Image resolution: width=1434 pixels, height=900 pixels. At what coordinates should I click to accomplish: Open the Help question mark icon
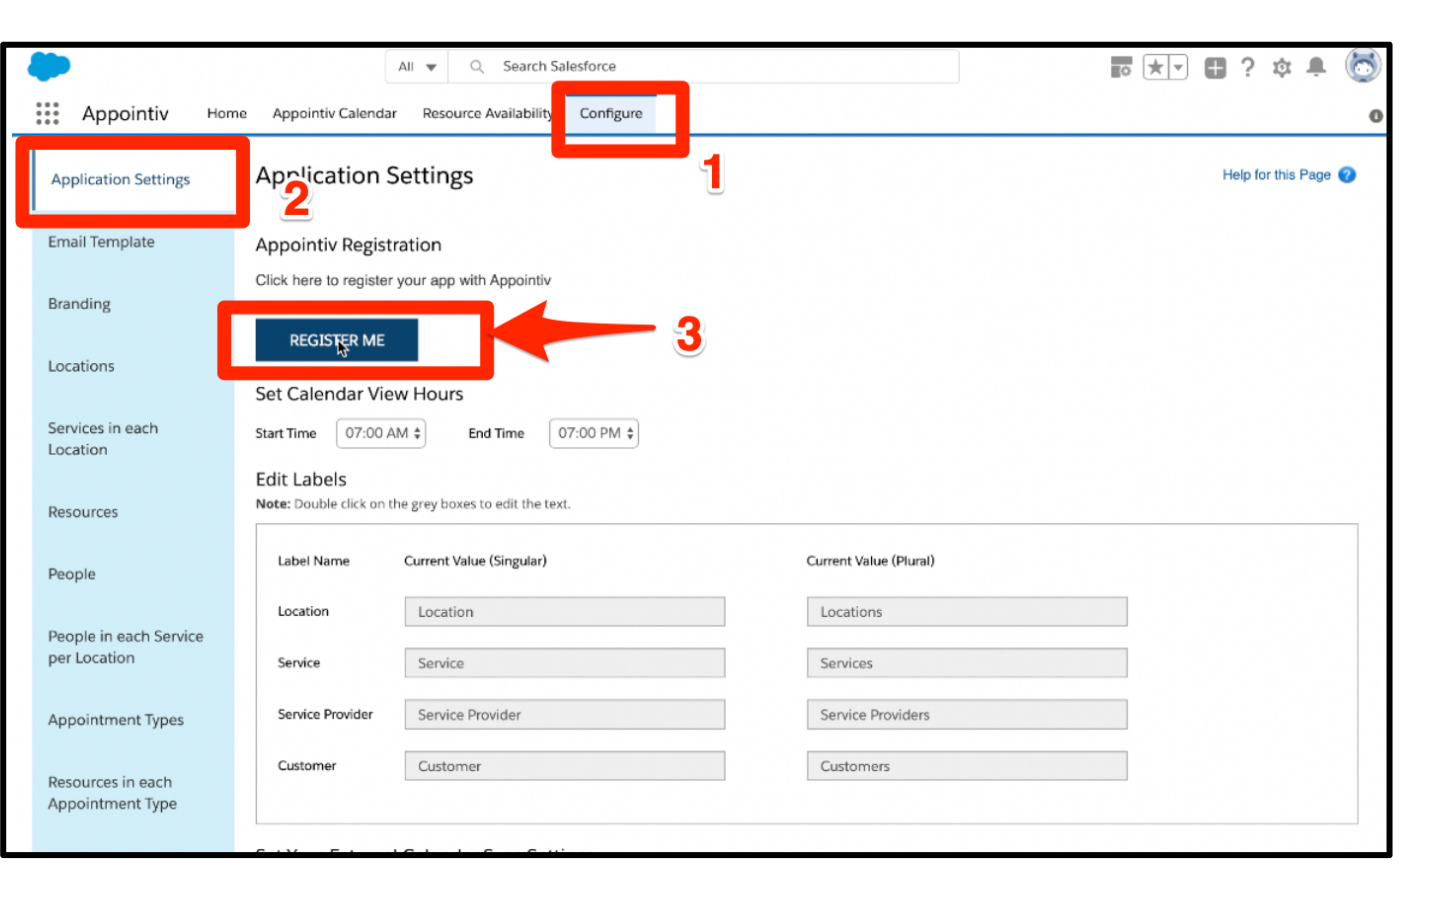click(1248, 67)
